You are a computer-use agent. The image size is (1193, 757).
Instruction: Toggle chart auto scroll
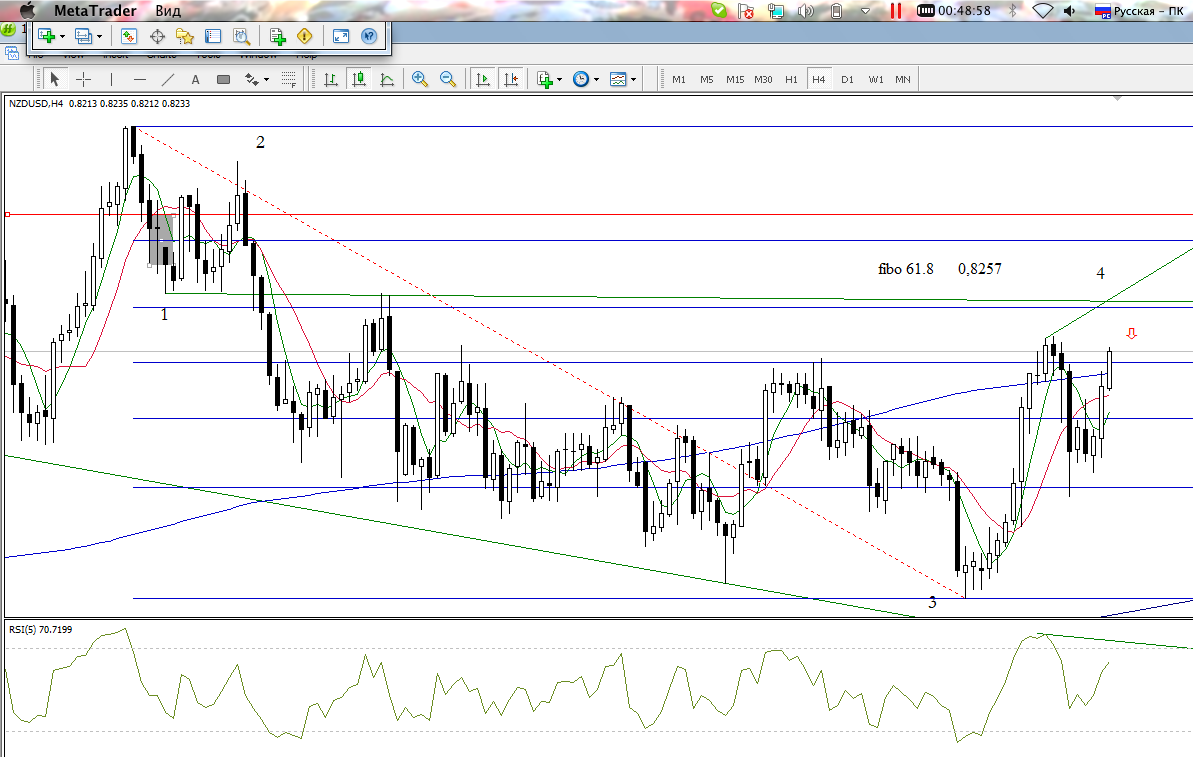coord(482,79)
